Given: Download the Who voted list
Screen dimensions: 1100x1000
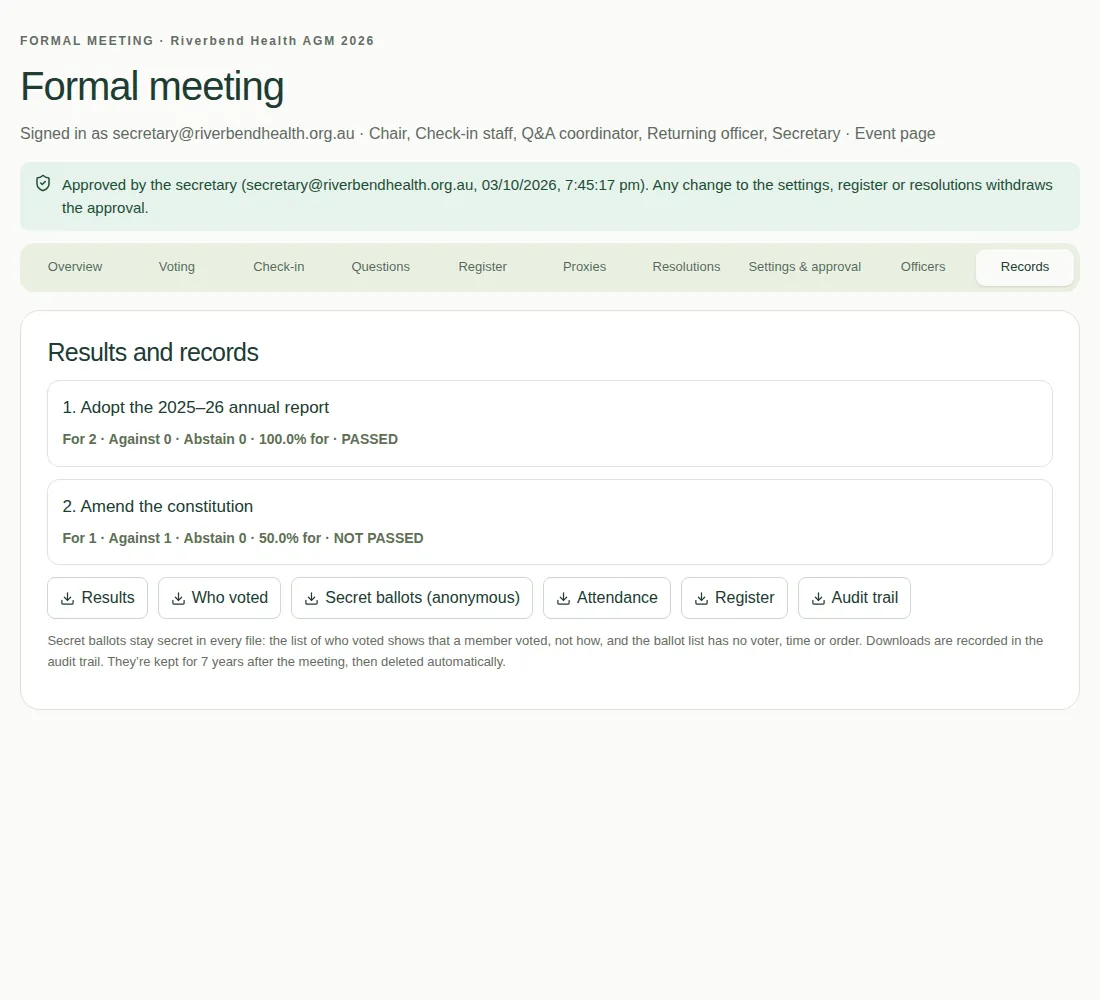Looking at the screenshot, I should pos(220,598).
